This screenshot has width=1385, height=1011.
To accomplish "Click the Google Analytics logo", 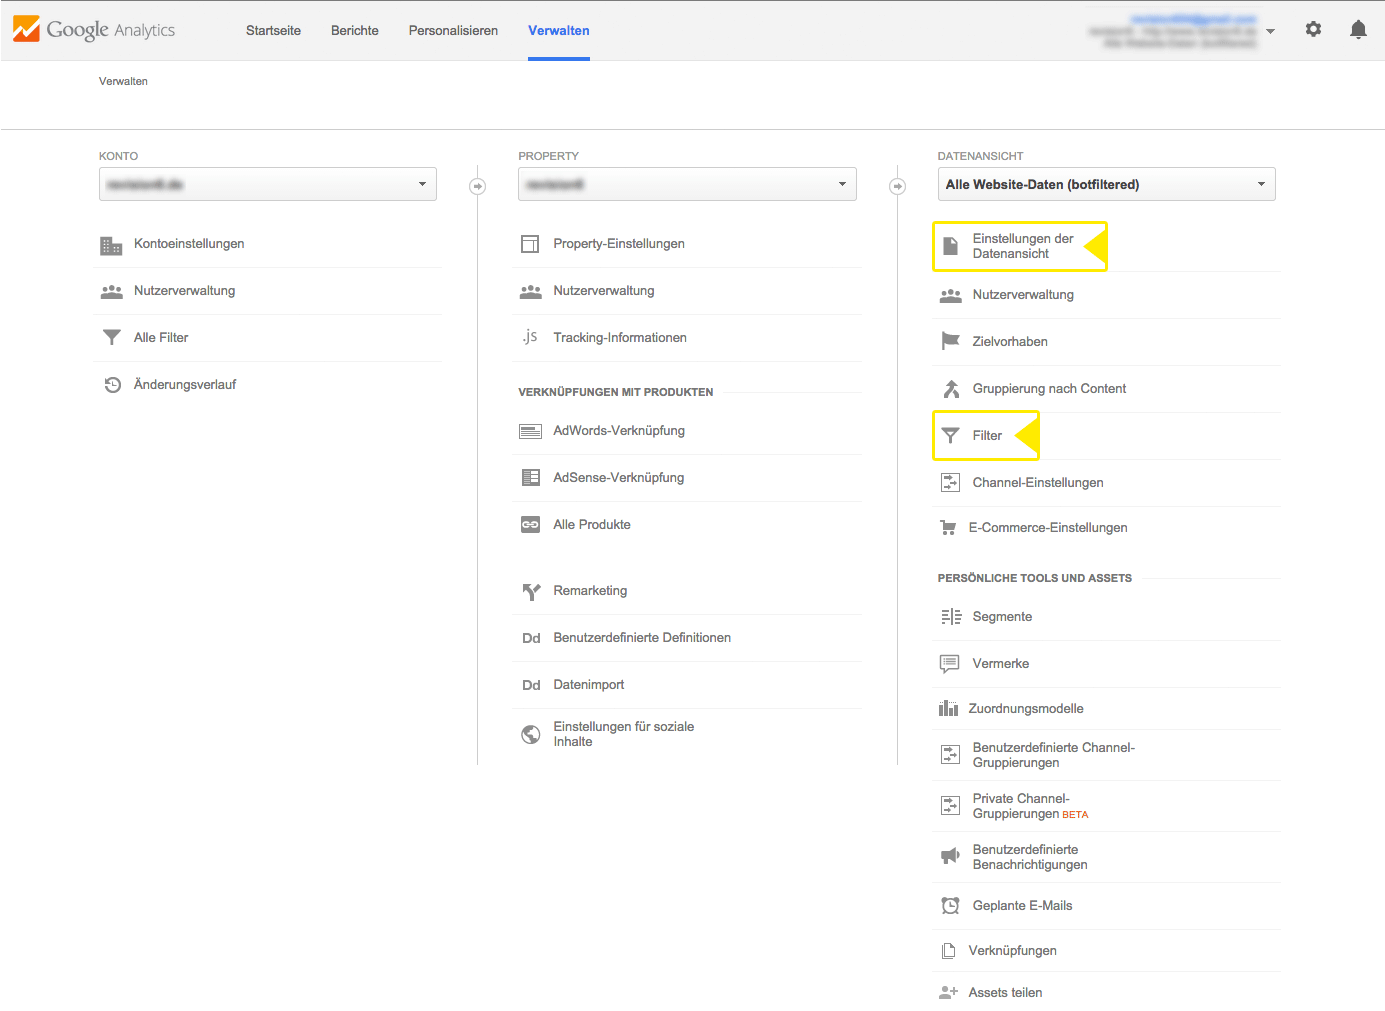I will tap(95, 30).
